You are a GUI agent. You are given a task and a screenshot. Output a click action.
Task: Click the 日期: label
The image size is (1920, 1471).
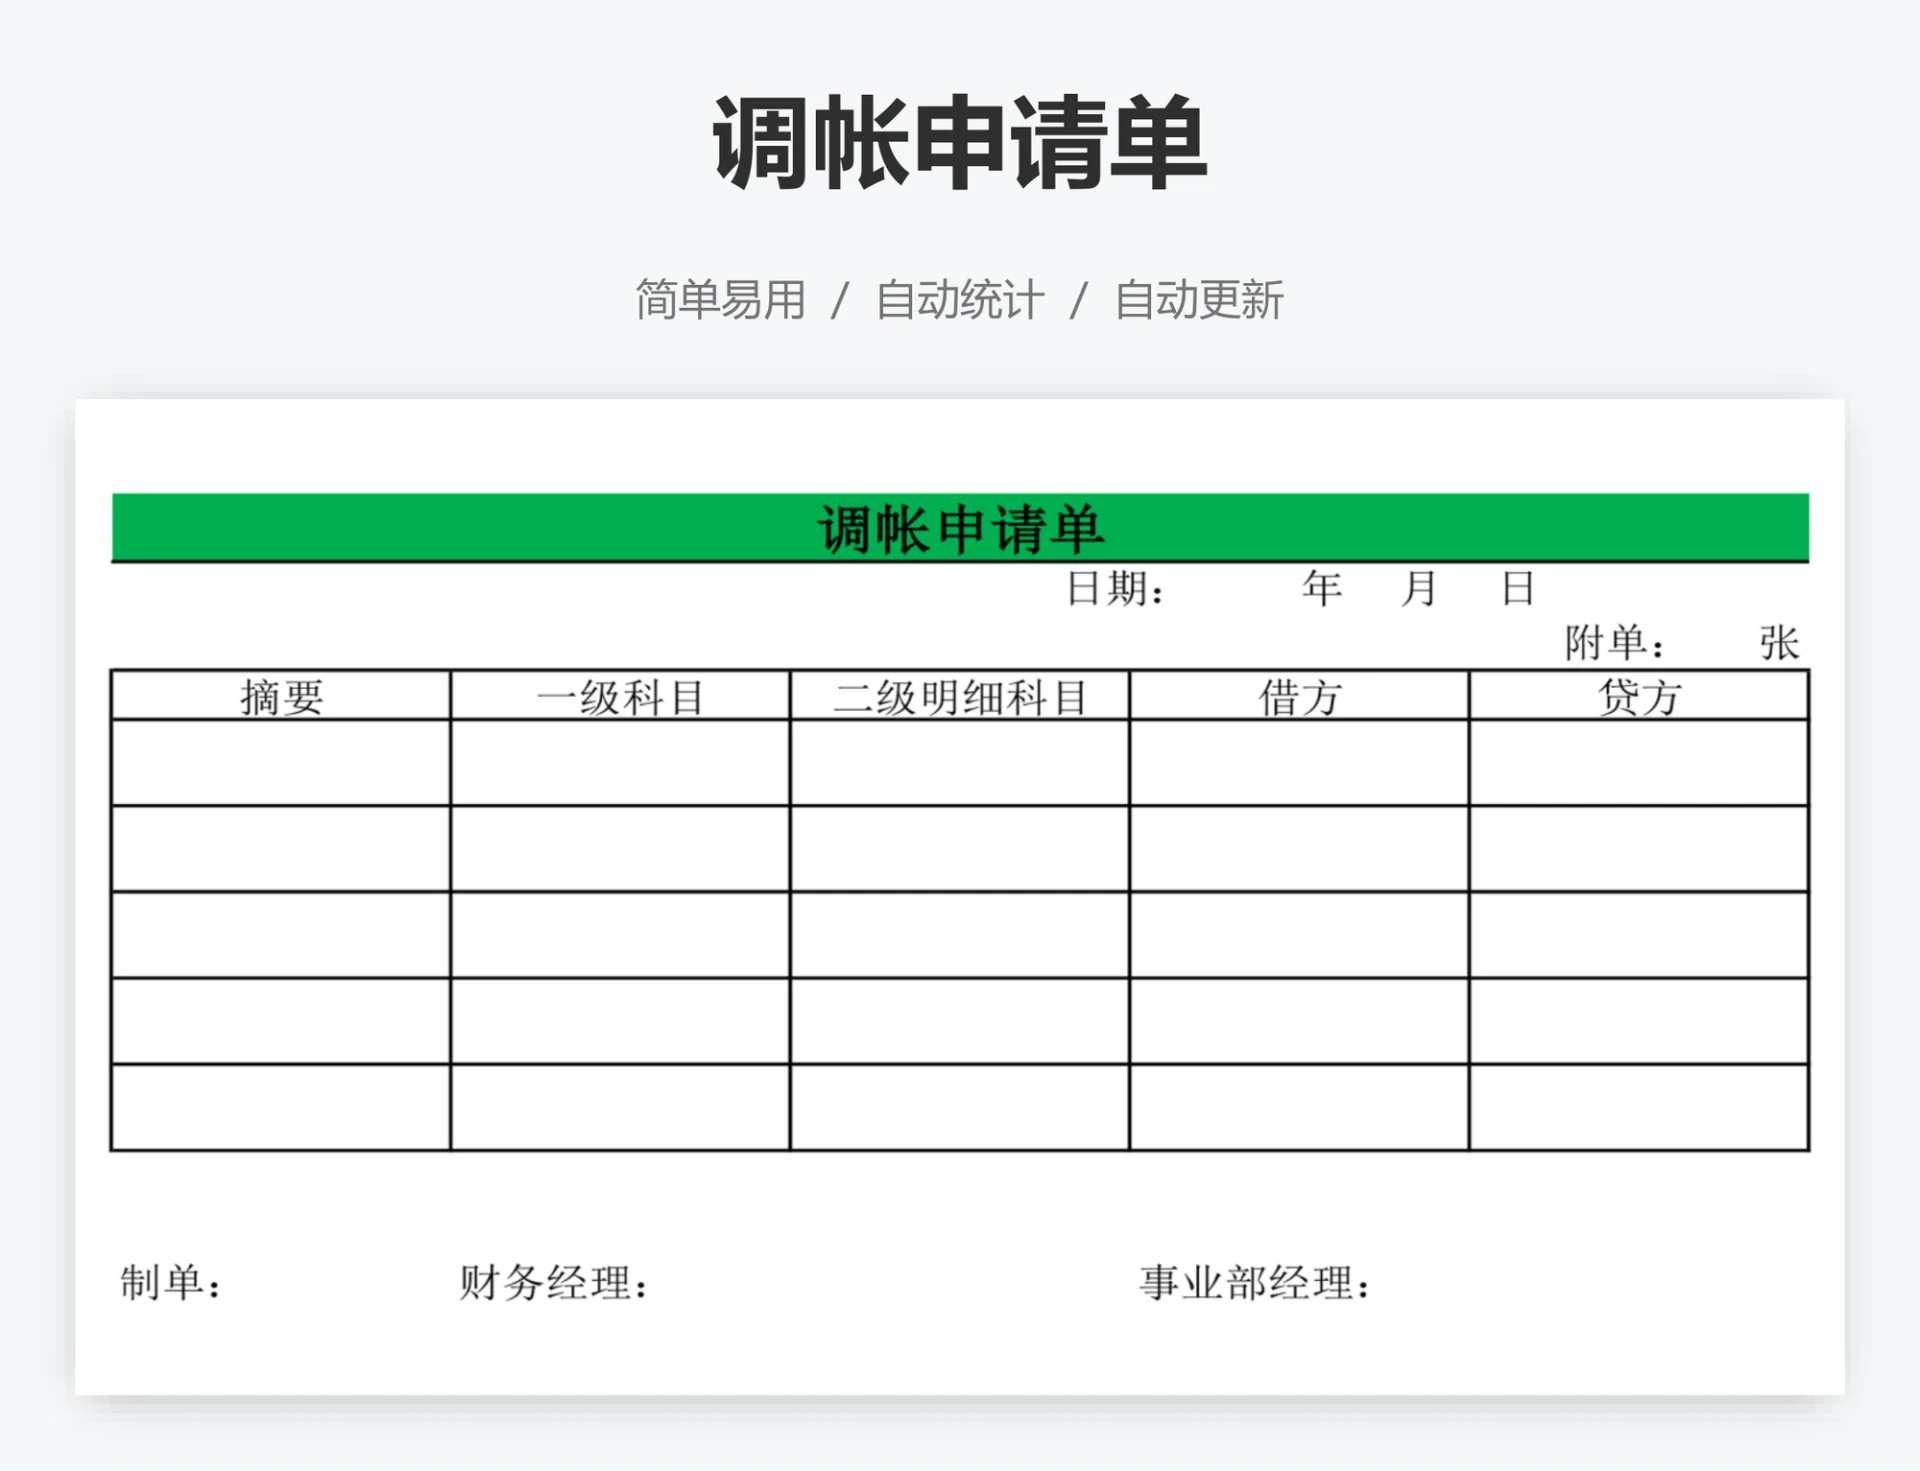[1115, 589]
